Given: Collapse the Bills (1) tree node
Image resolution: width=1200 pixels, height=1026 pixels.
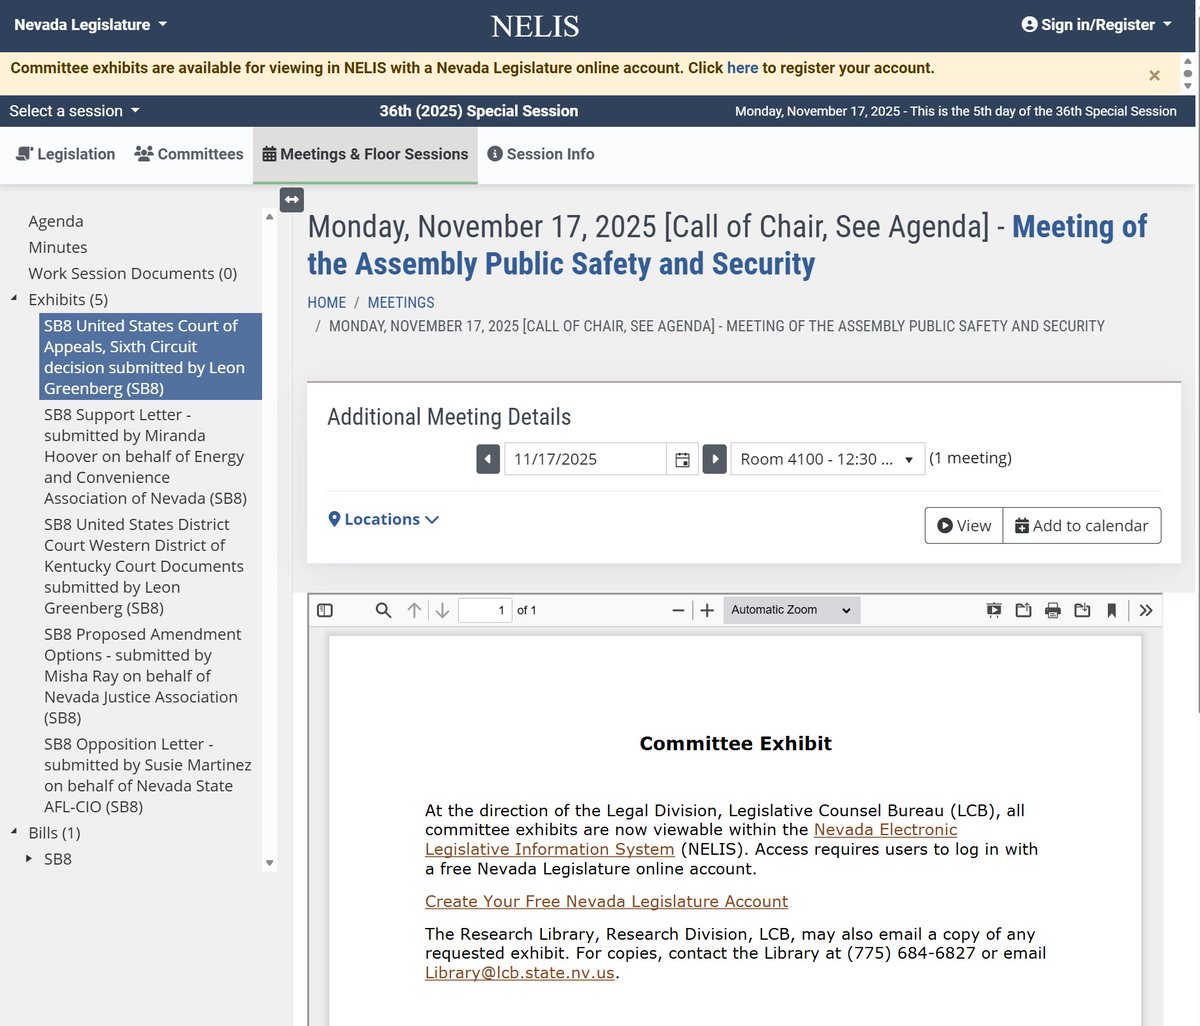Looking at the screenshot, I should click(14, 832).
